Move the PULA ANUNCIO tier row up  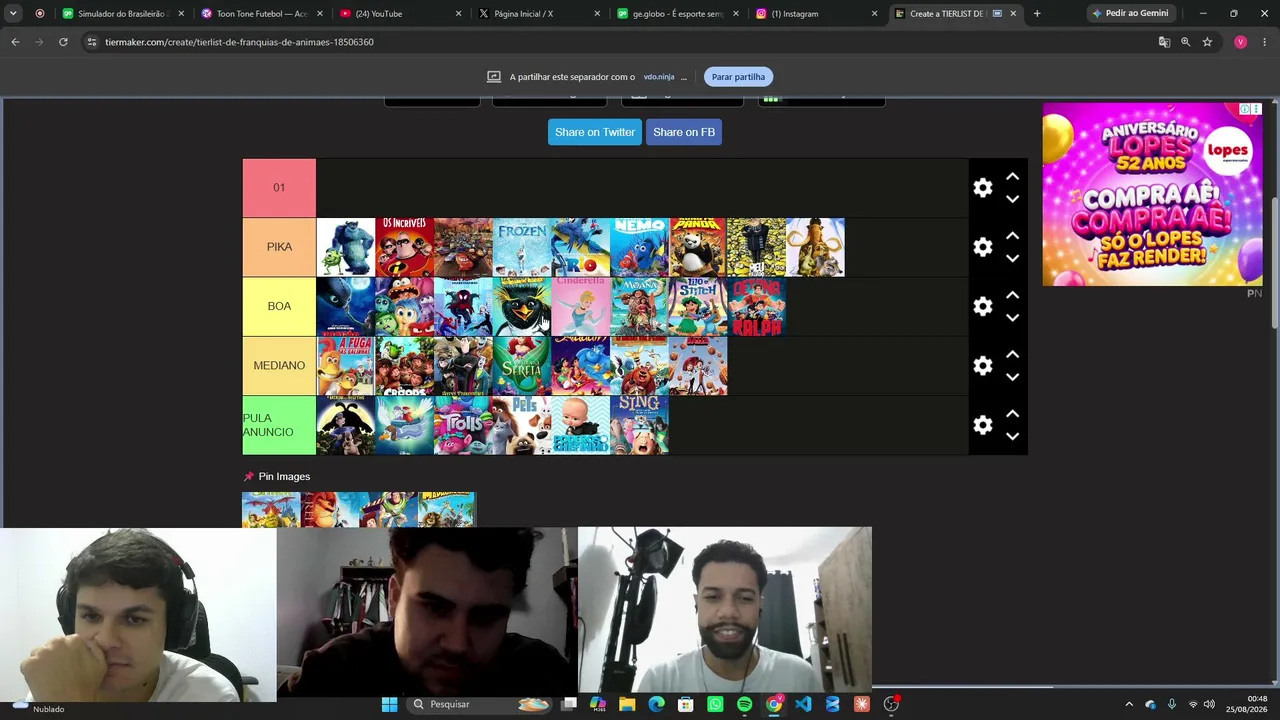pos(1012,414)
